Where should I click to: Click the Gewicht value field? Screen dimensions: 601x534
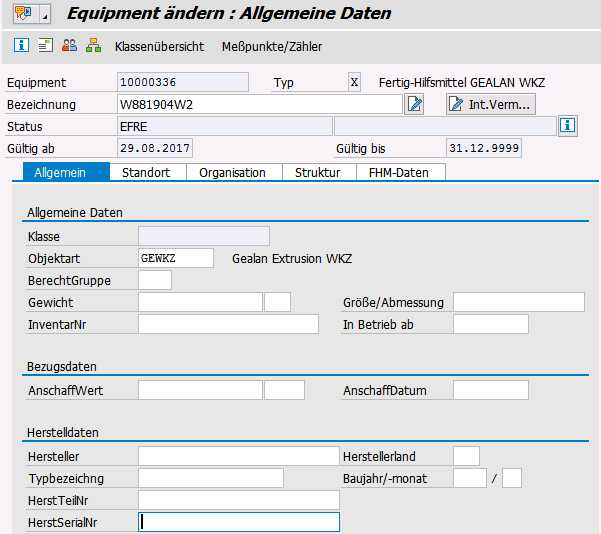tap(200, 302)
